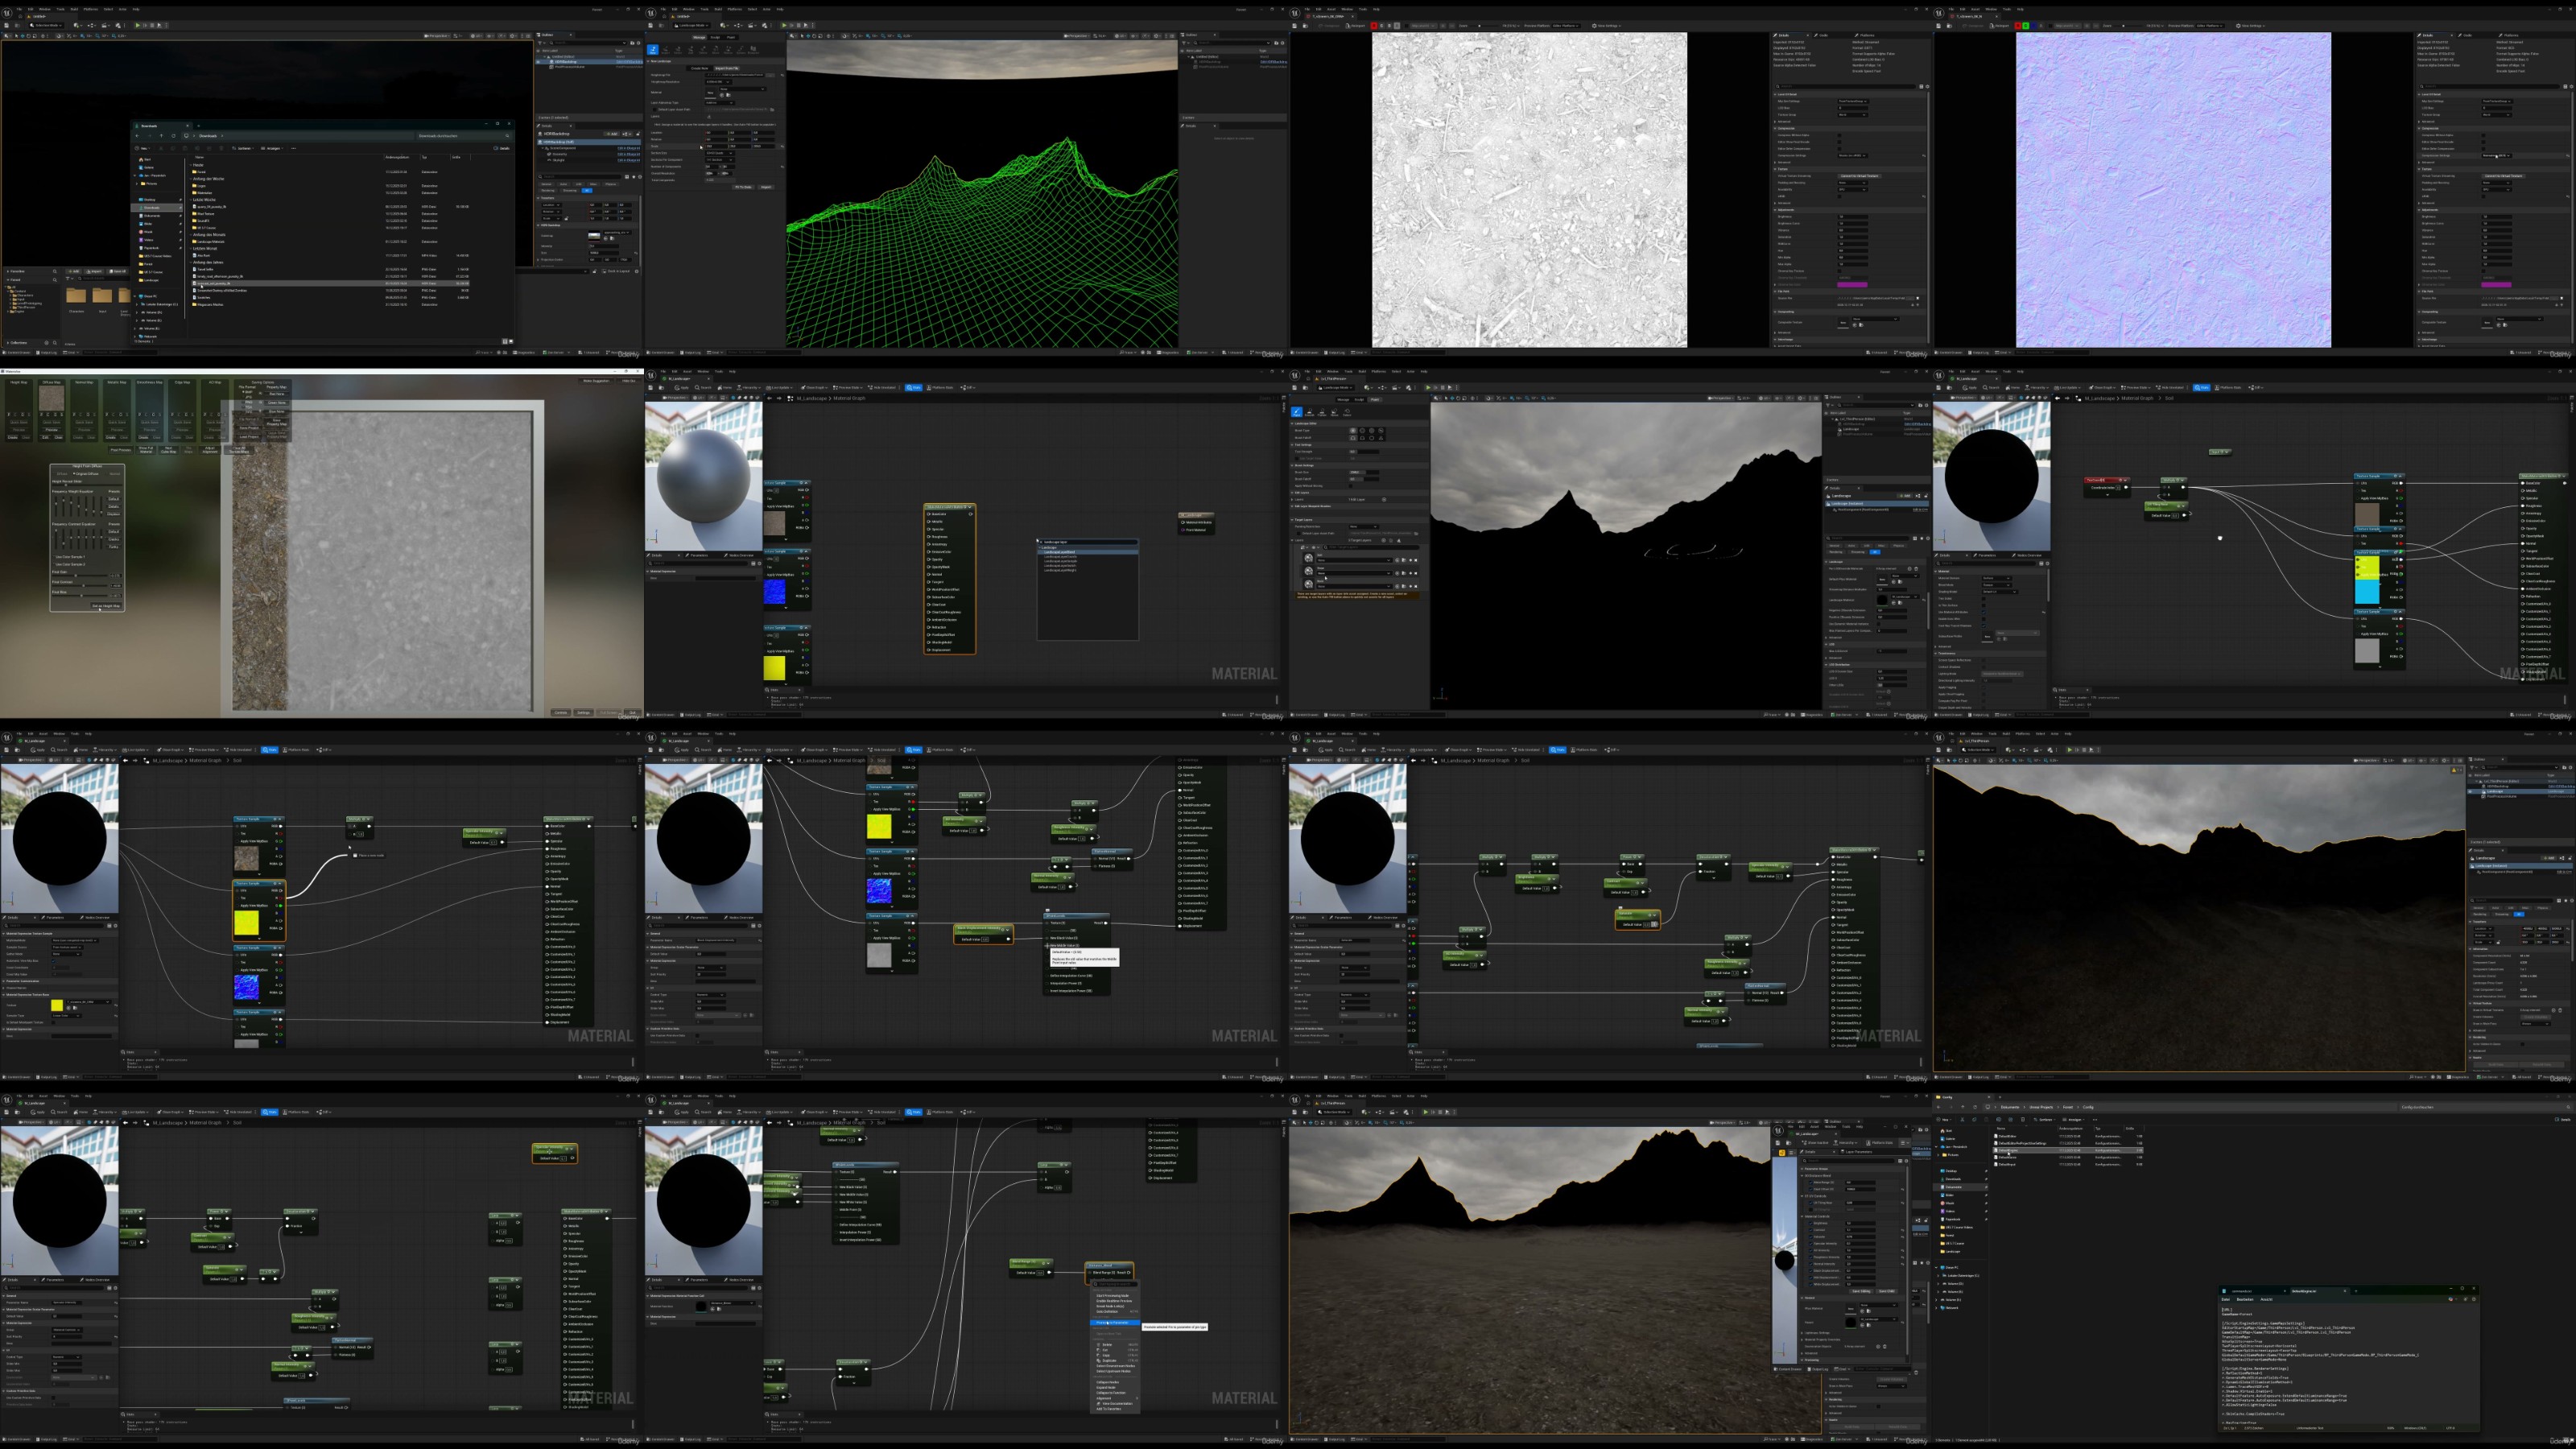Screen dimensions: 2576x1449
Task: Click Set as Height Map button in Materialize
Action: pos(106,606)
